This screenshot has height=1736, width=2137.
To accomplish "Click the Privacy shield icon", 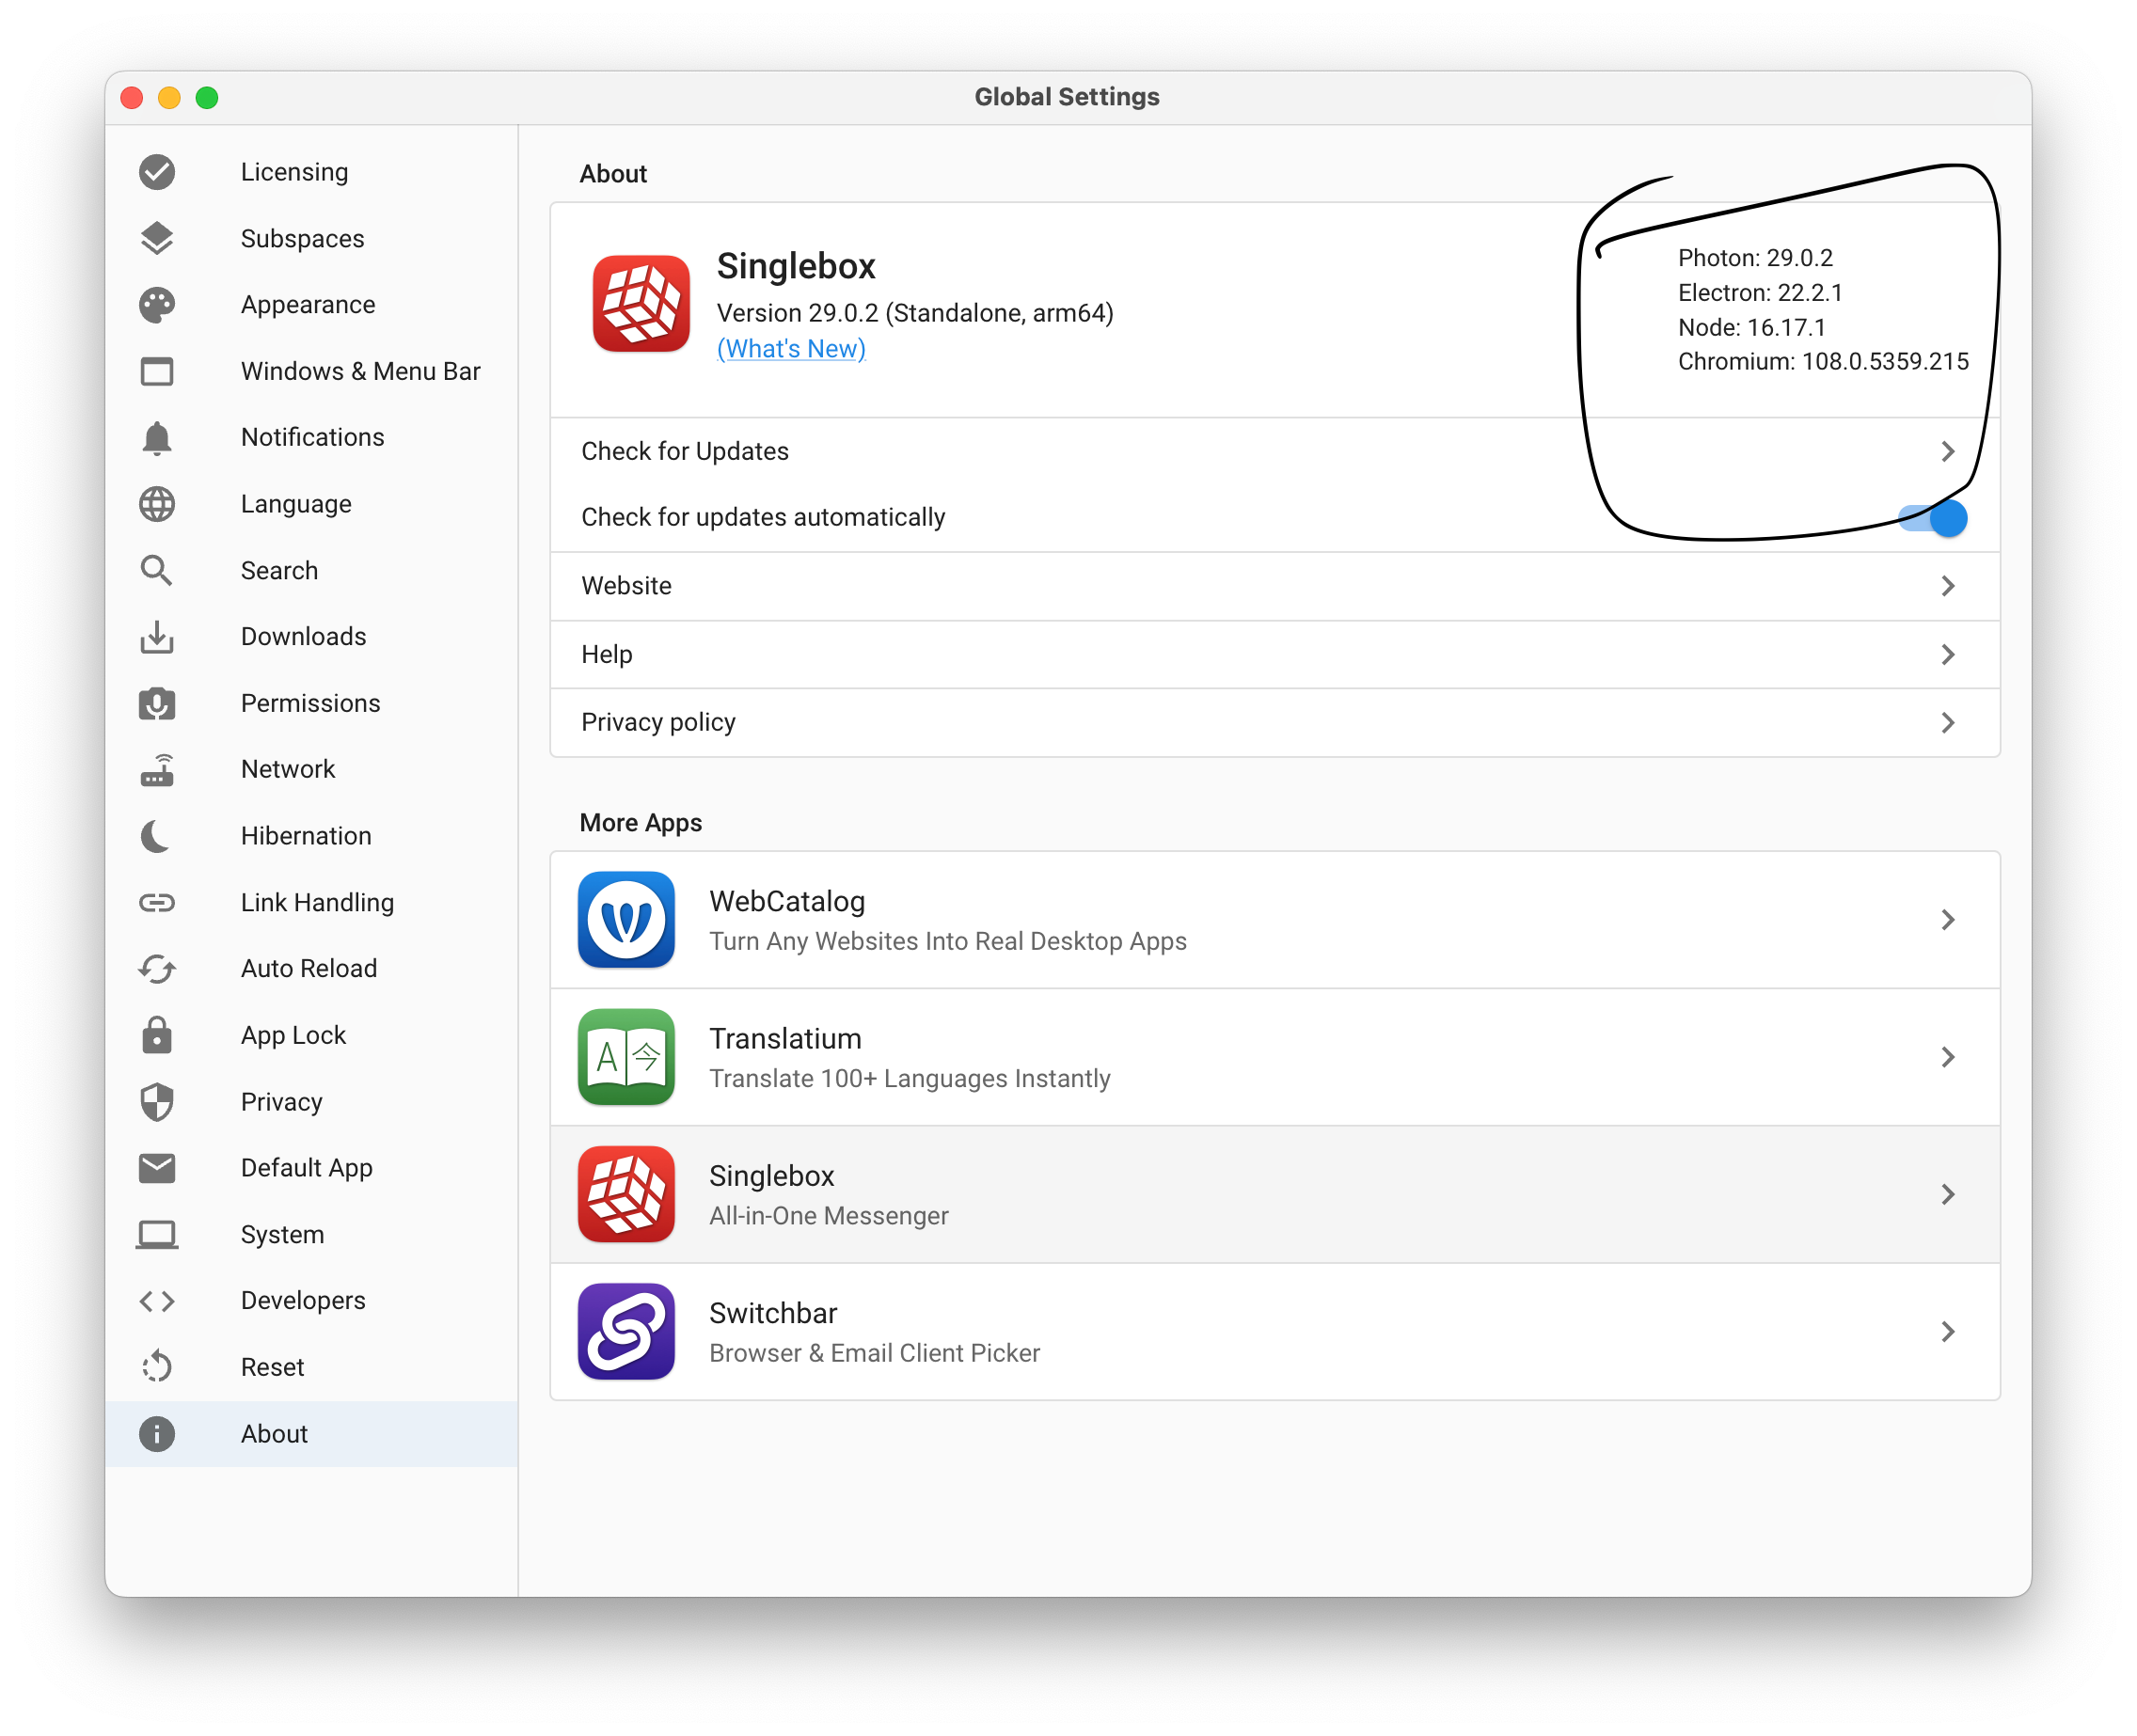I will click(157, 1102).
